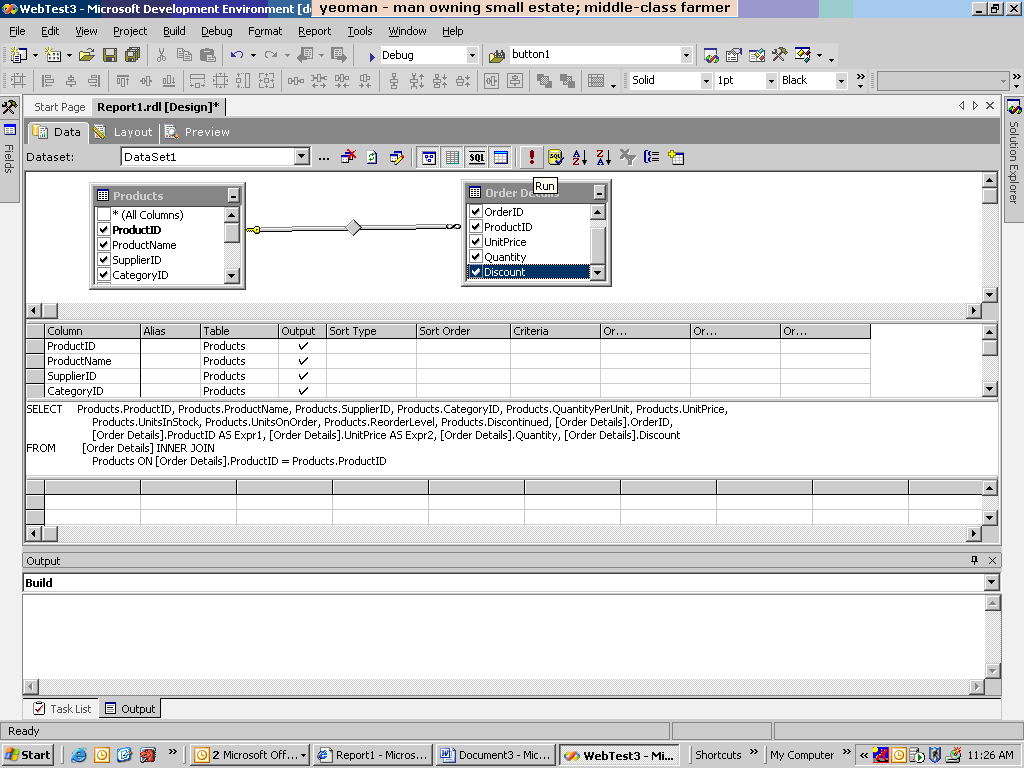The image size is (1024, 768).
Task: Click the Open File folder icon
Action: click(x=87, y=56)
